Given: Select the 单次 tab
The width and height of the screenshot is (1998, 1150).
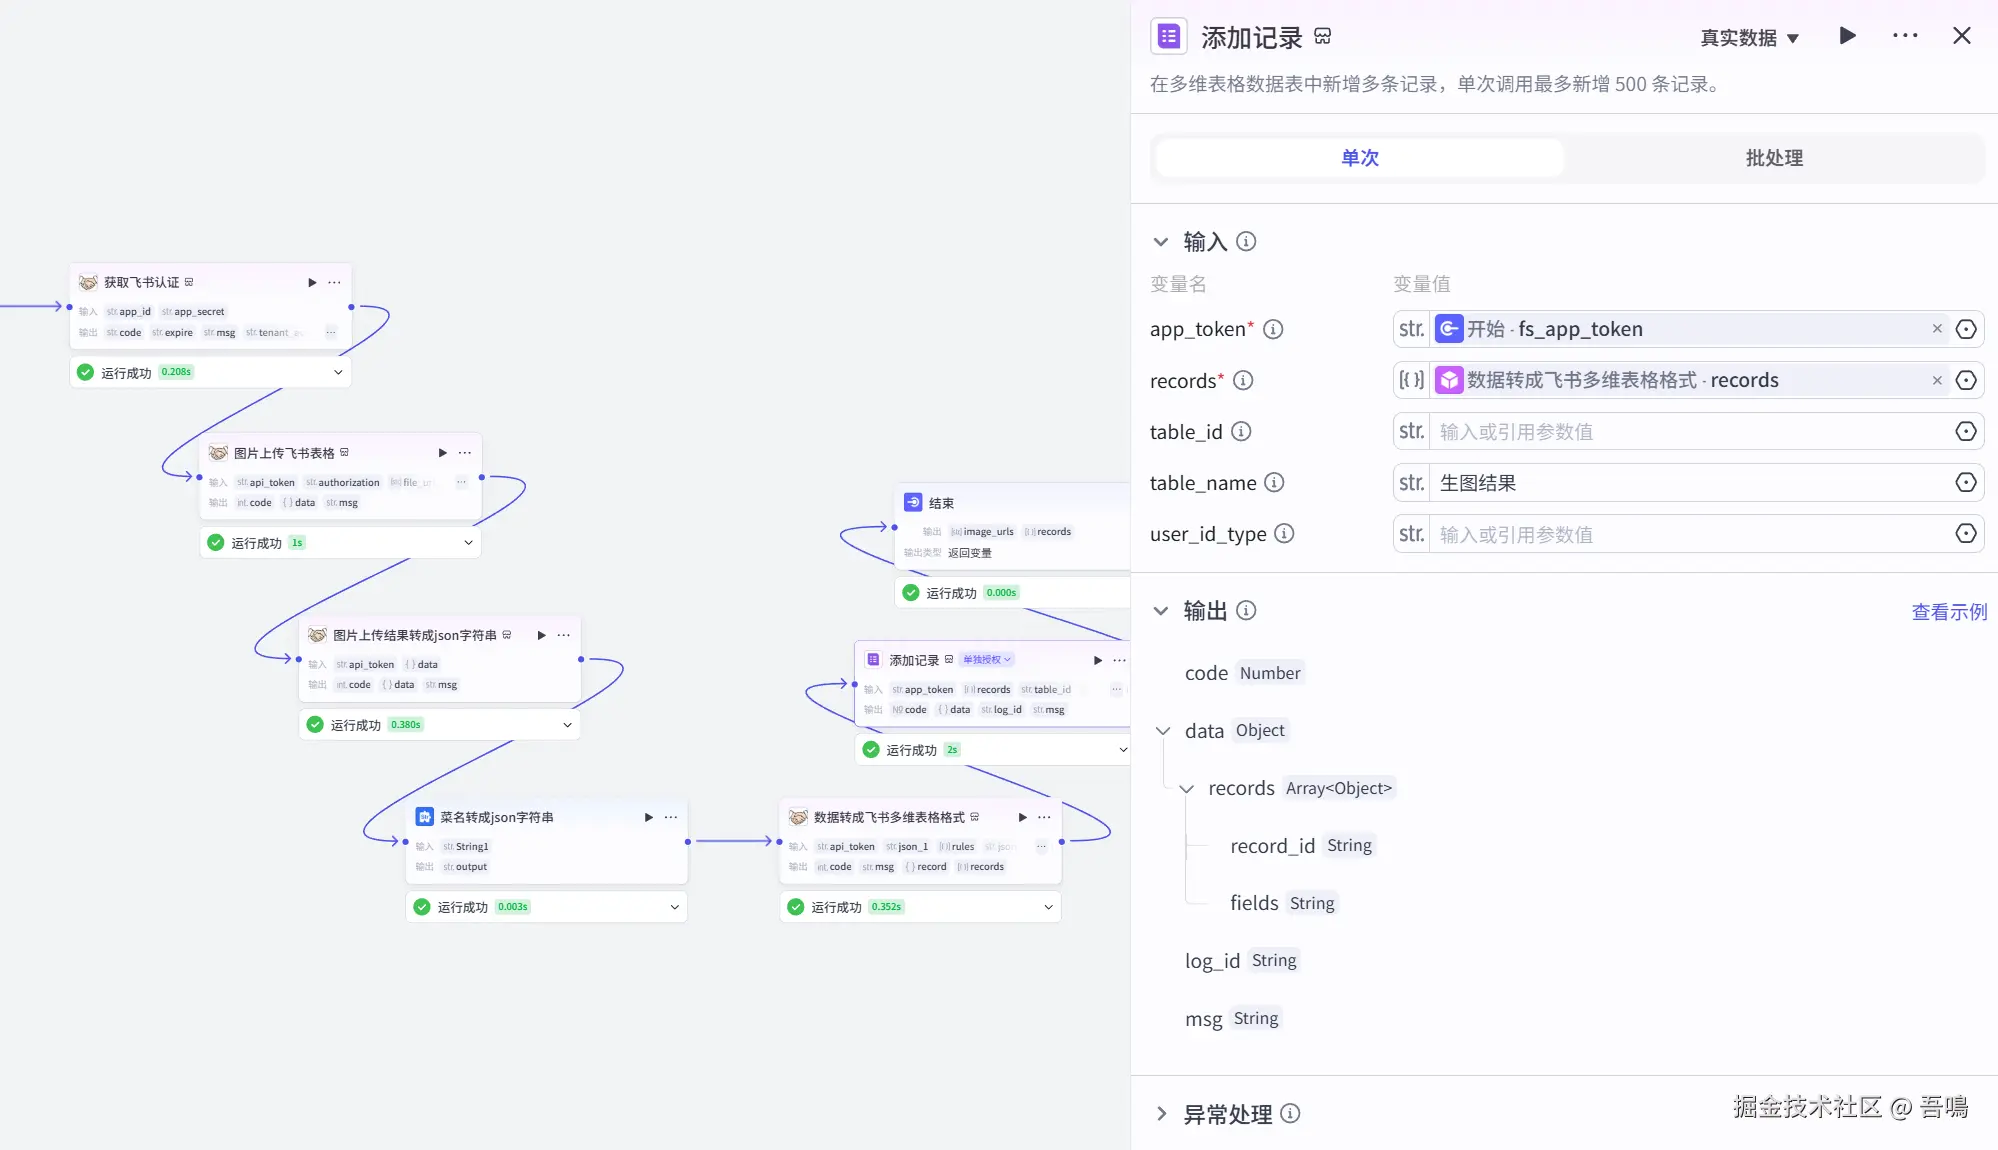Looking at the screenshot, I should (1359, 158).
